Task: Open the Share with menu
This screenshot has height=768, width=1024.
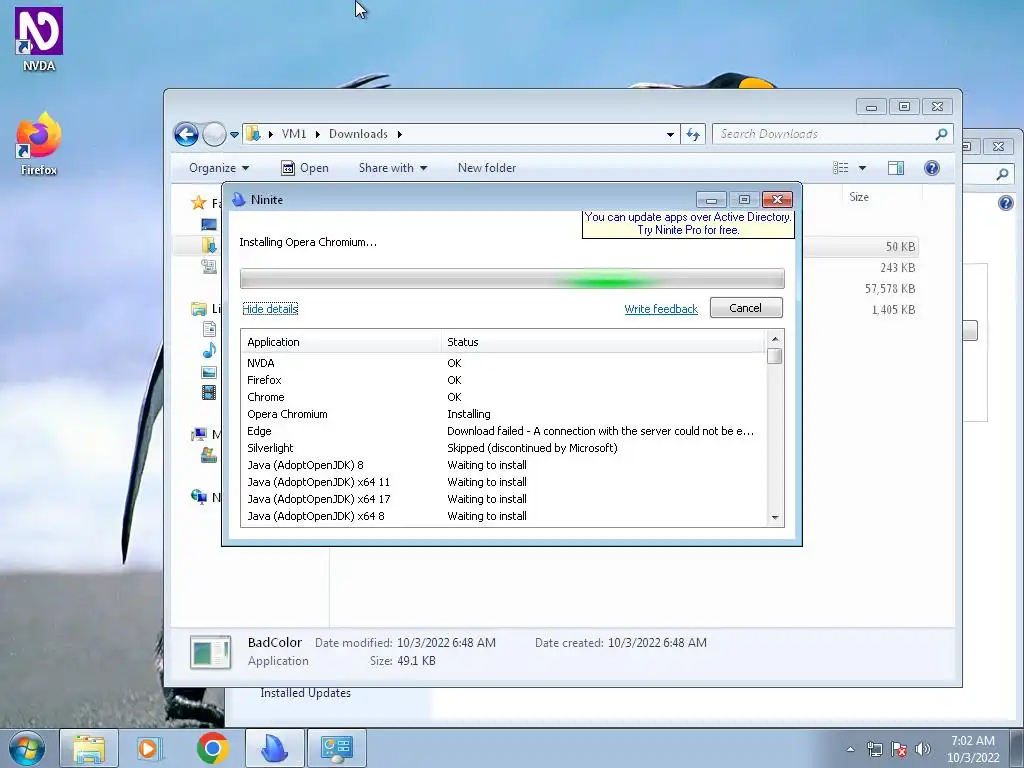Action: click(392, 168)
